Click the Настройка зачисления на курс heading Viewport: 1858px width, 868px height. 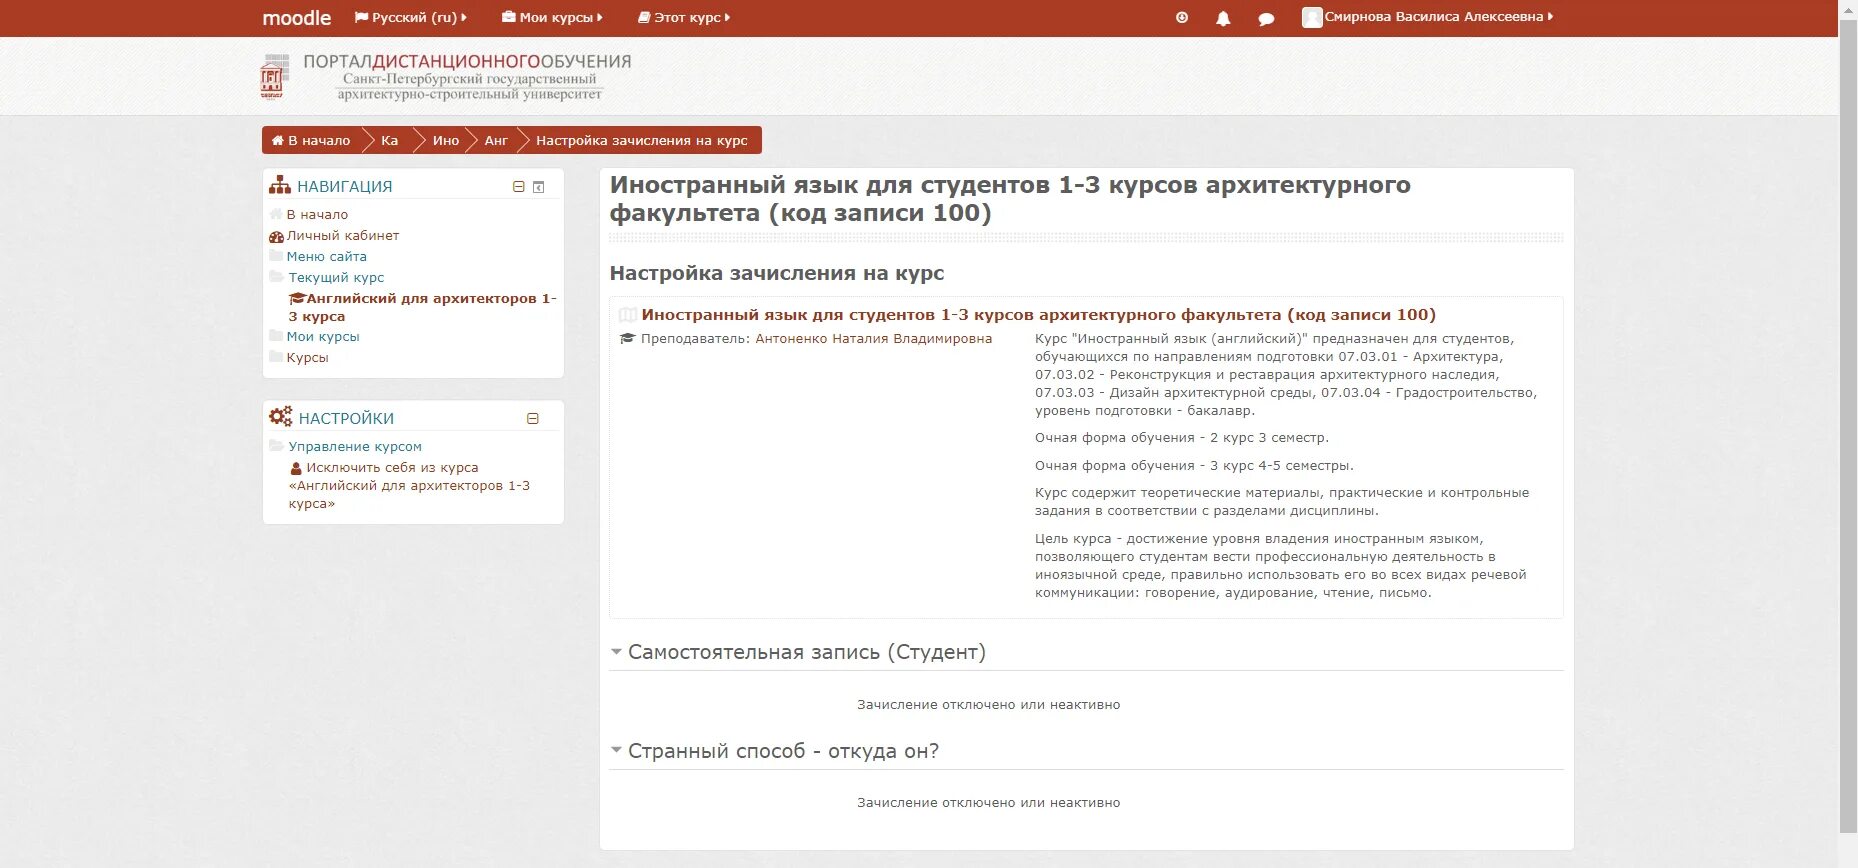click(x=777, y=273)
